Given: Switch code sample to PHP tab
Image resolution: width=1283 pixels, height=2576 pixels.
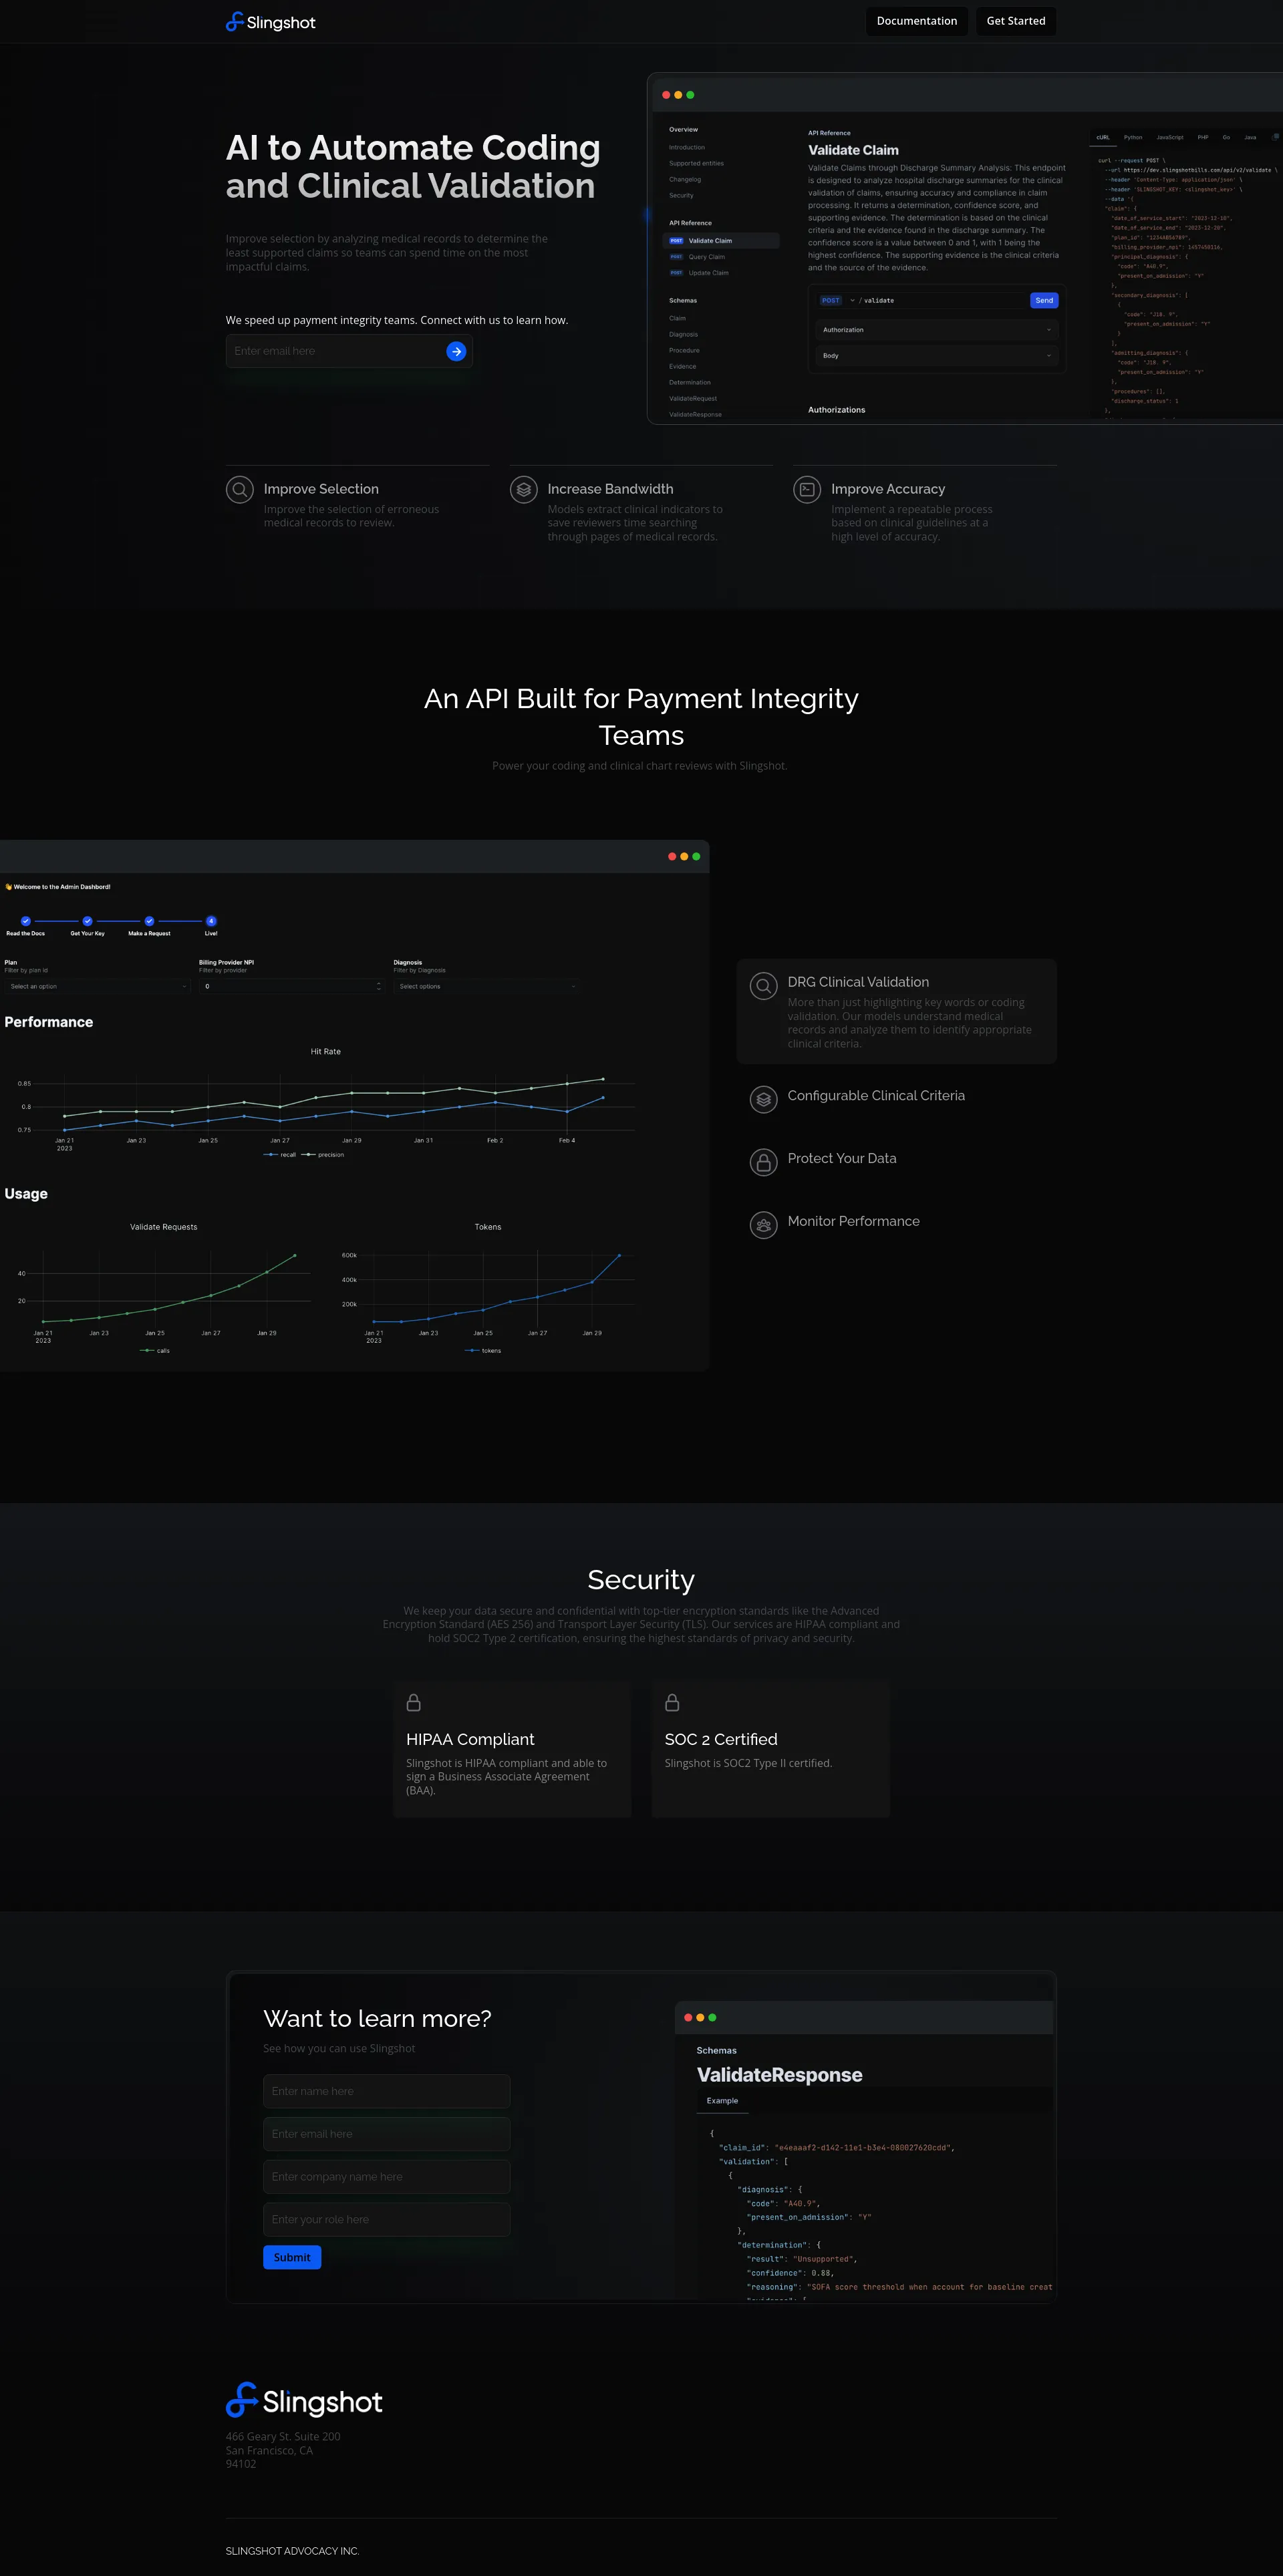Looking at the screenshot, I should point(1203,137).
